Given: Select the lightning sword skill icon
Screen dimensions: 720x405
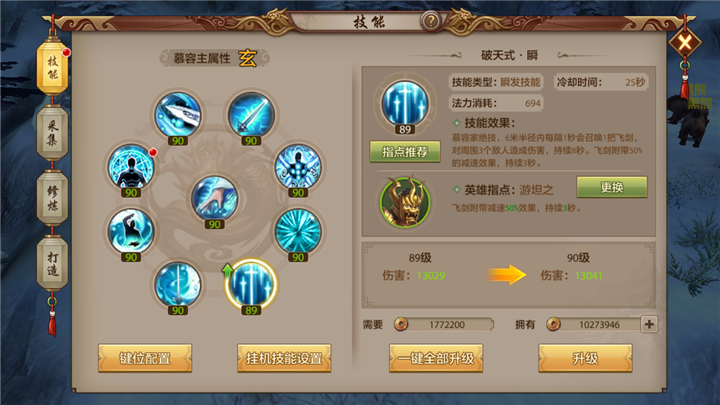Looking at the screenshot, I should (x=251, y=115).
